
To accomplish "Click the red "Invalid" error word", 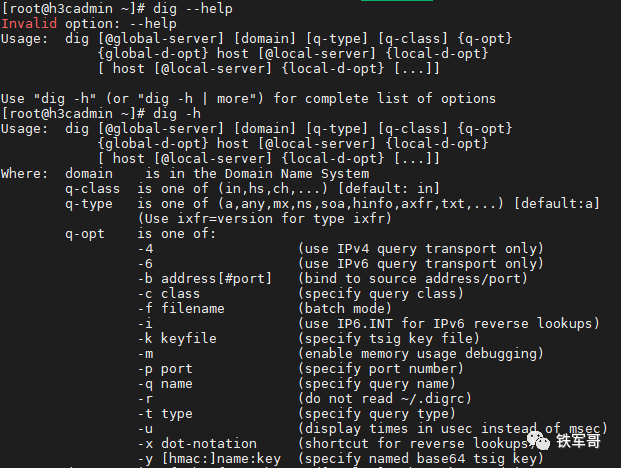I will [29, 23].
